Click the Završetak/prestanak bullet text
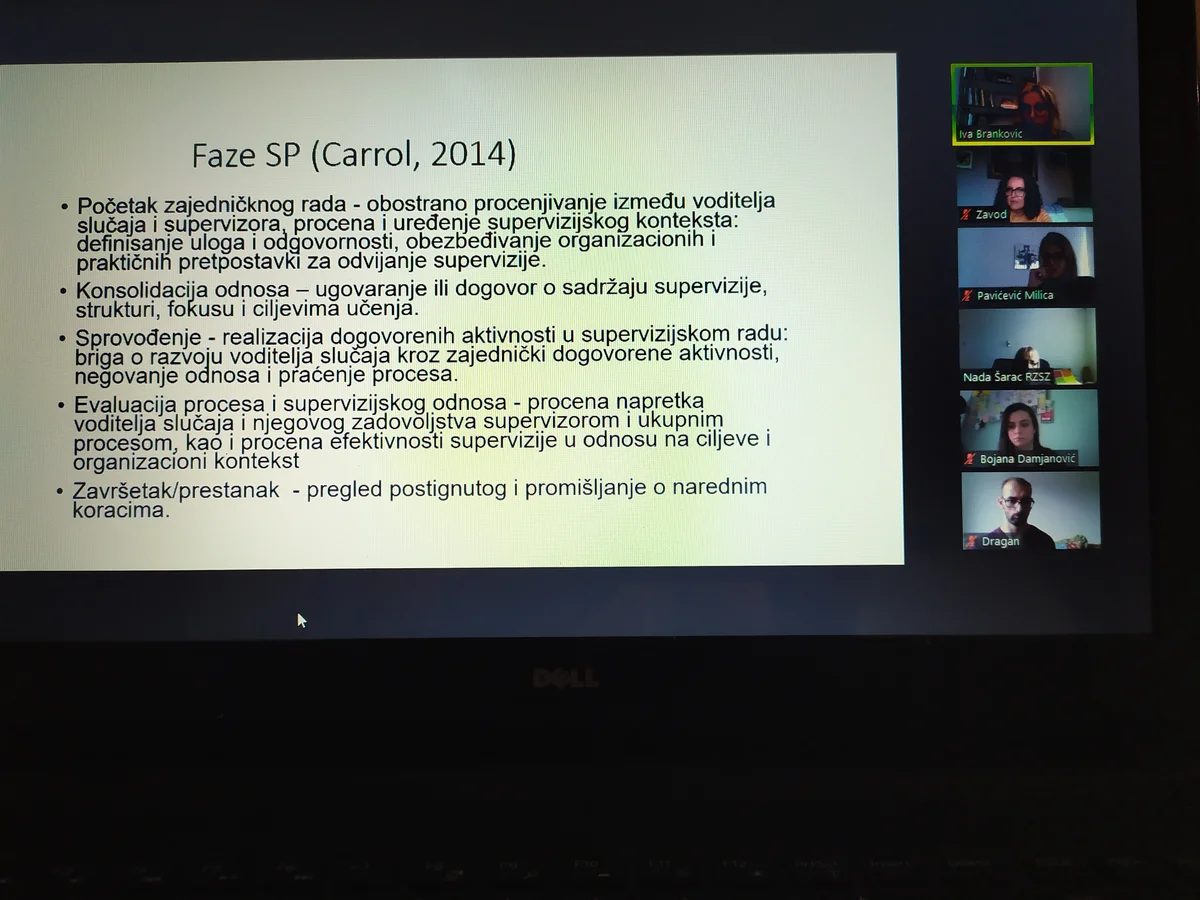 coord(420,497)
